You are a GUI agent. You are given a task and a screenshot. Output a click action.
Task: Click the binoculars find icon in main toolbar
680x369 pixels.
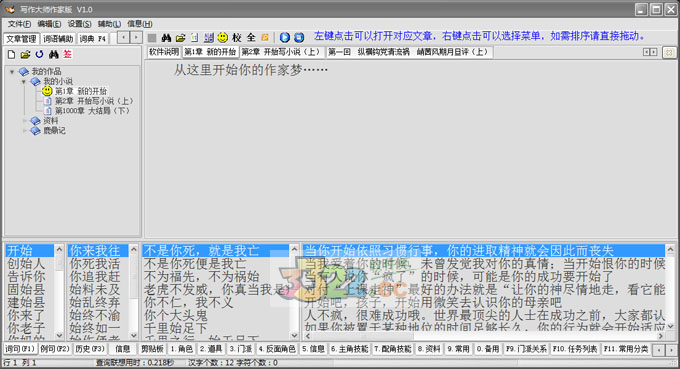166,38
